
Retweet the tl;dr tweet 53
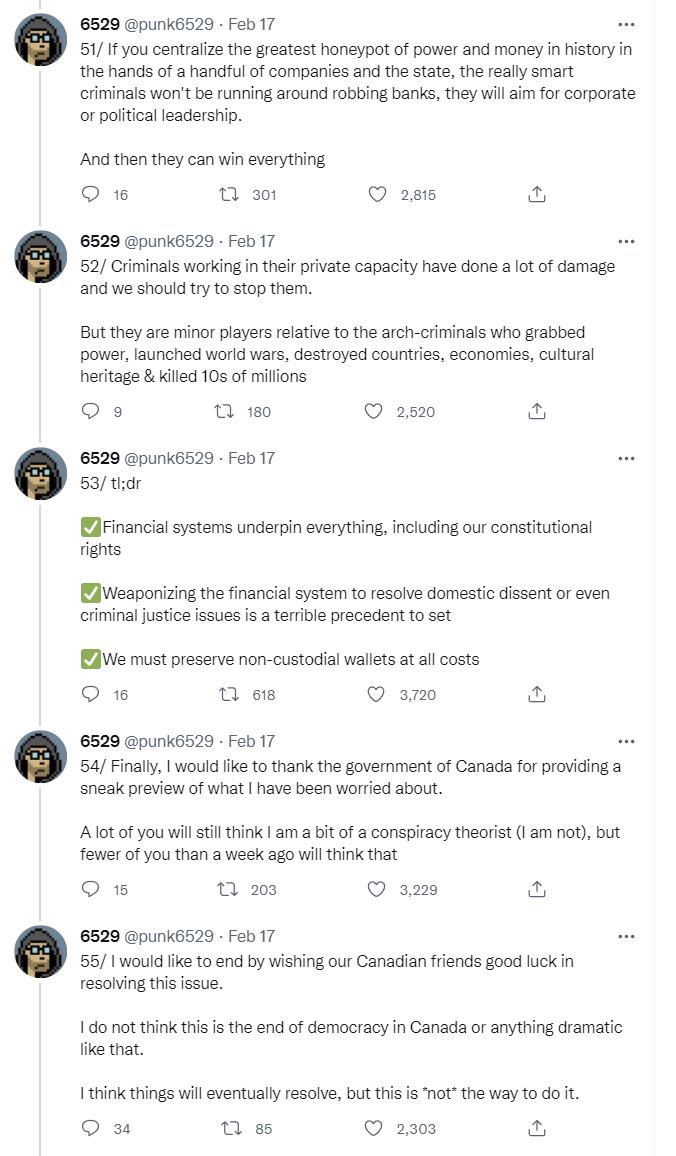(x=227, y=694)
